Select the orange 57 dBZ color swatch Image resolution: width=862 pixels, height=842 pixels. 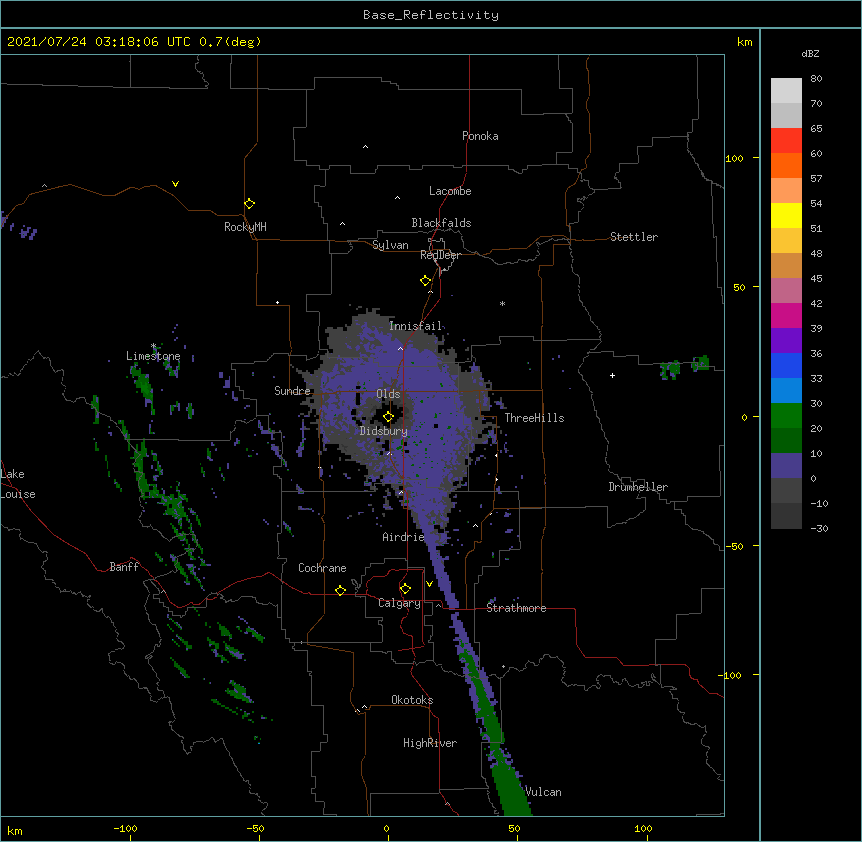coord(786,165)
